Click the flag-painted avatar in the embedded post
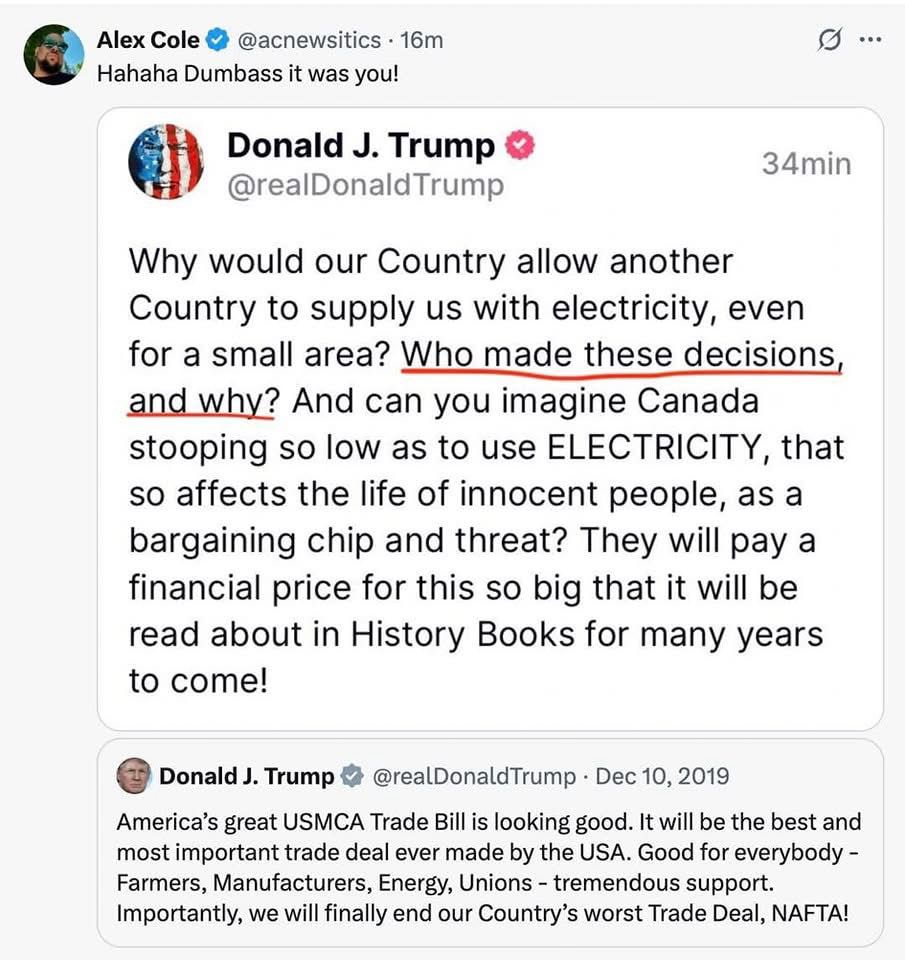905x960 pixels. (x=166, y=162)
